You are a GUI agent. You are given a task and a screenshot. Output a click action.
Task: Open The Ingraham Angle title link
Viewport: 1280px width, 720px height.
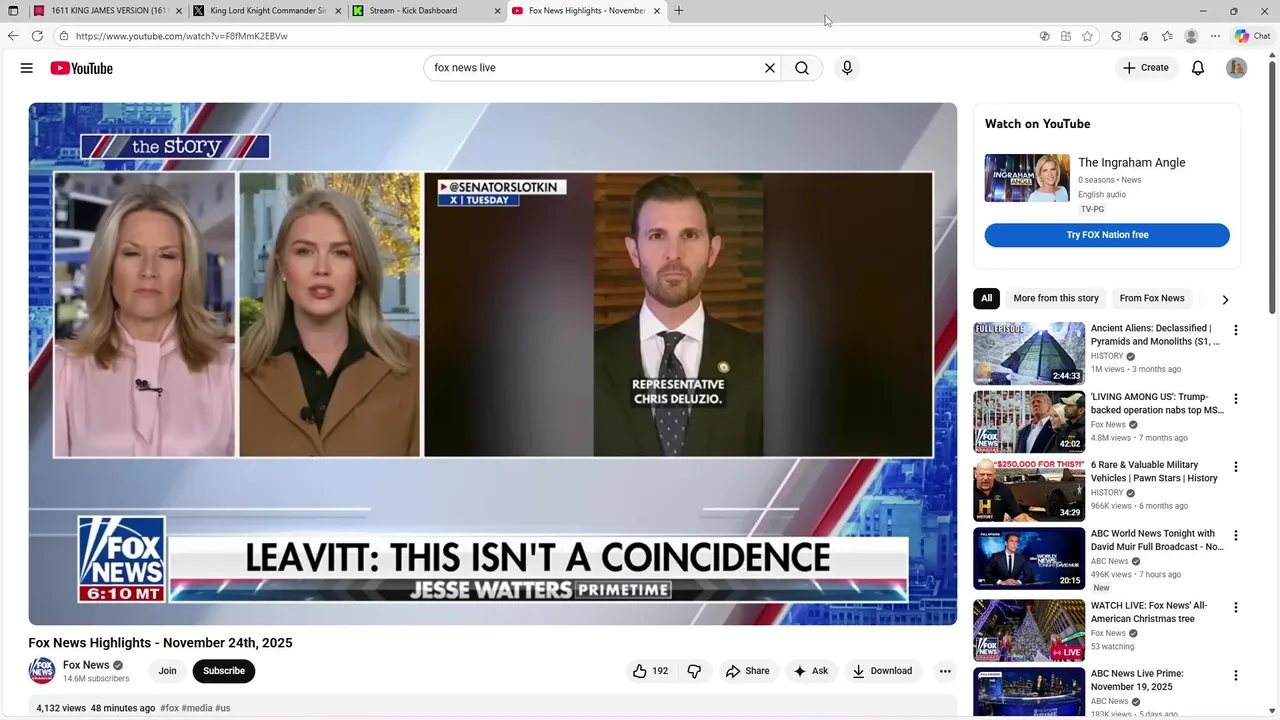(1132, 162)
